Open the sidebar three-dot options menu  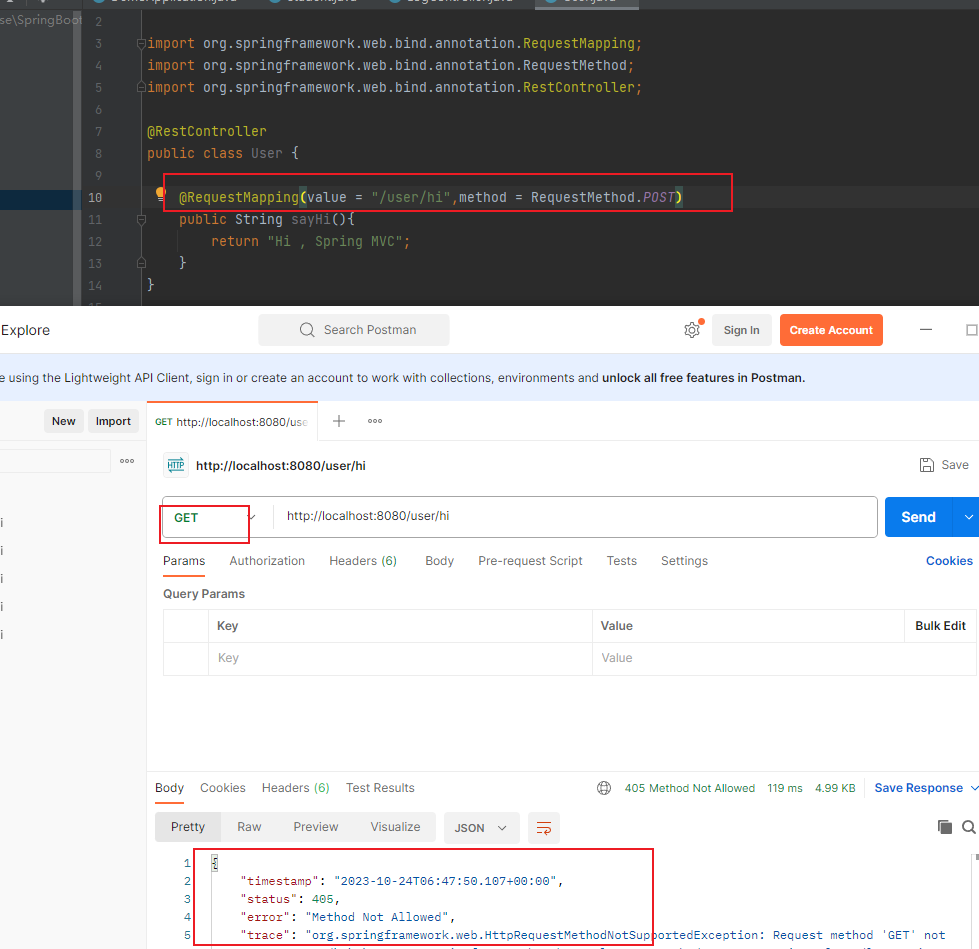pyautogui.click(x=127, y=461)
